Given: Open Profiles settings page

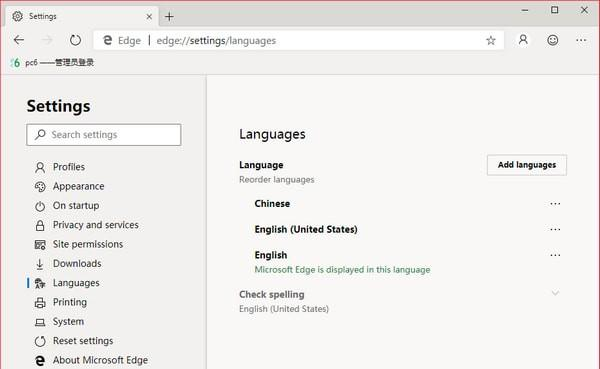Looking at the screenshot, I should 69,167.
